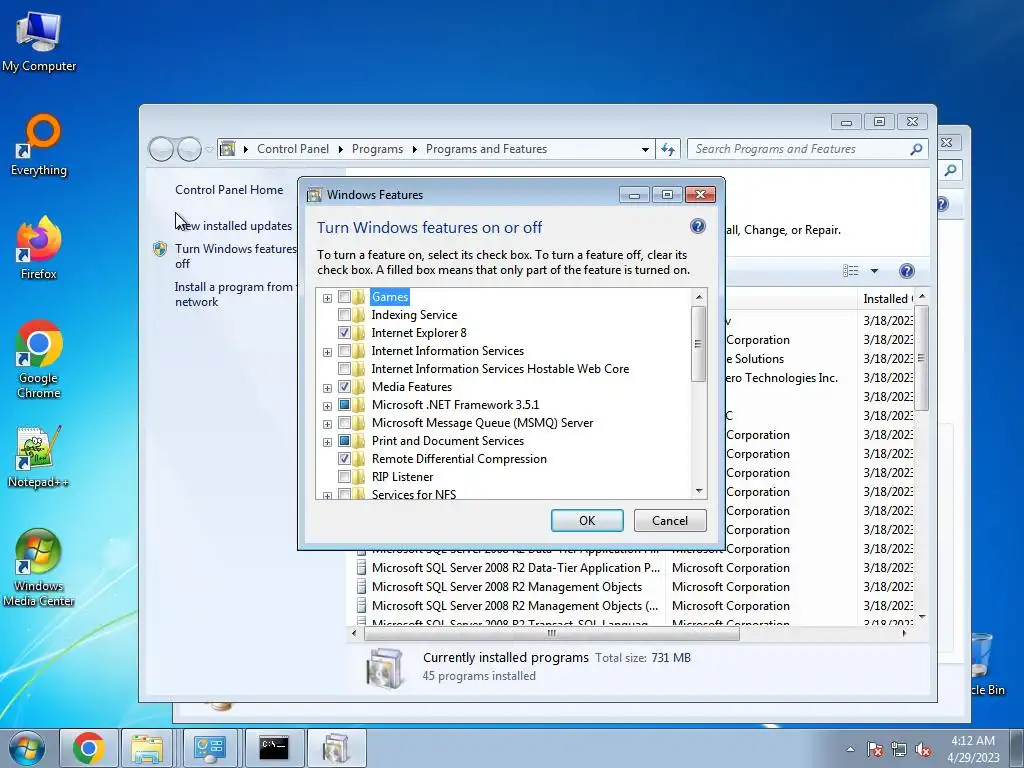Expand the Microsoft Message Queue Server node
The height and width of the screenshot is (768, 1024).
tap(327, 424)
